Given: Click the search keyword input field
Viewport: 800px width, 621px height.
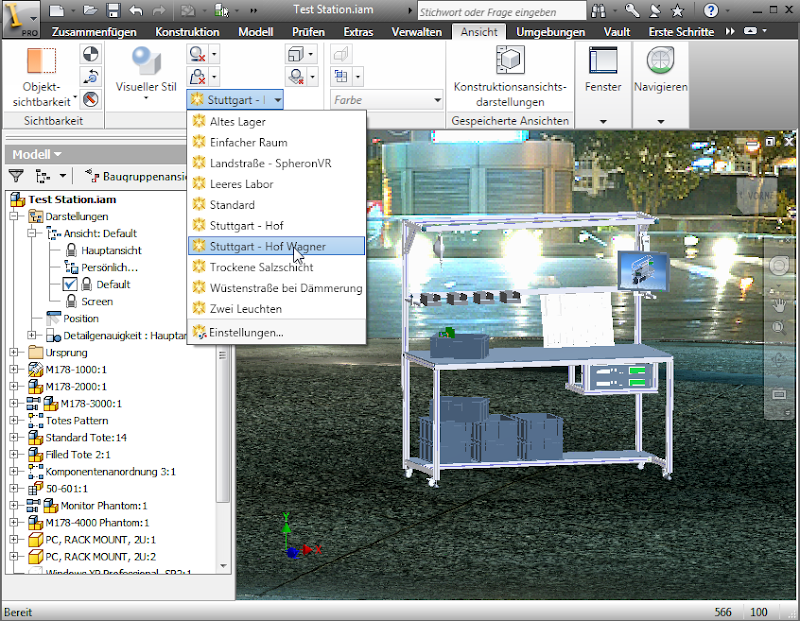Looking at the screenshot, I should pos(502,11).
